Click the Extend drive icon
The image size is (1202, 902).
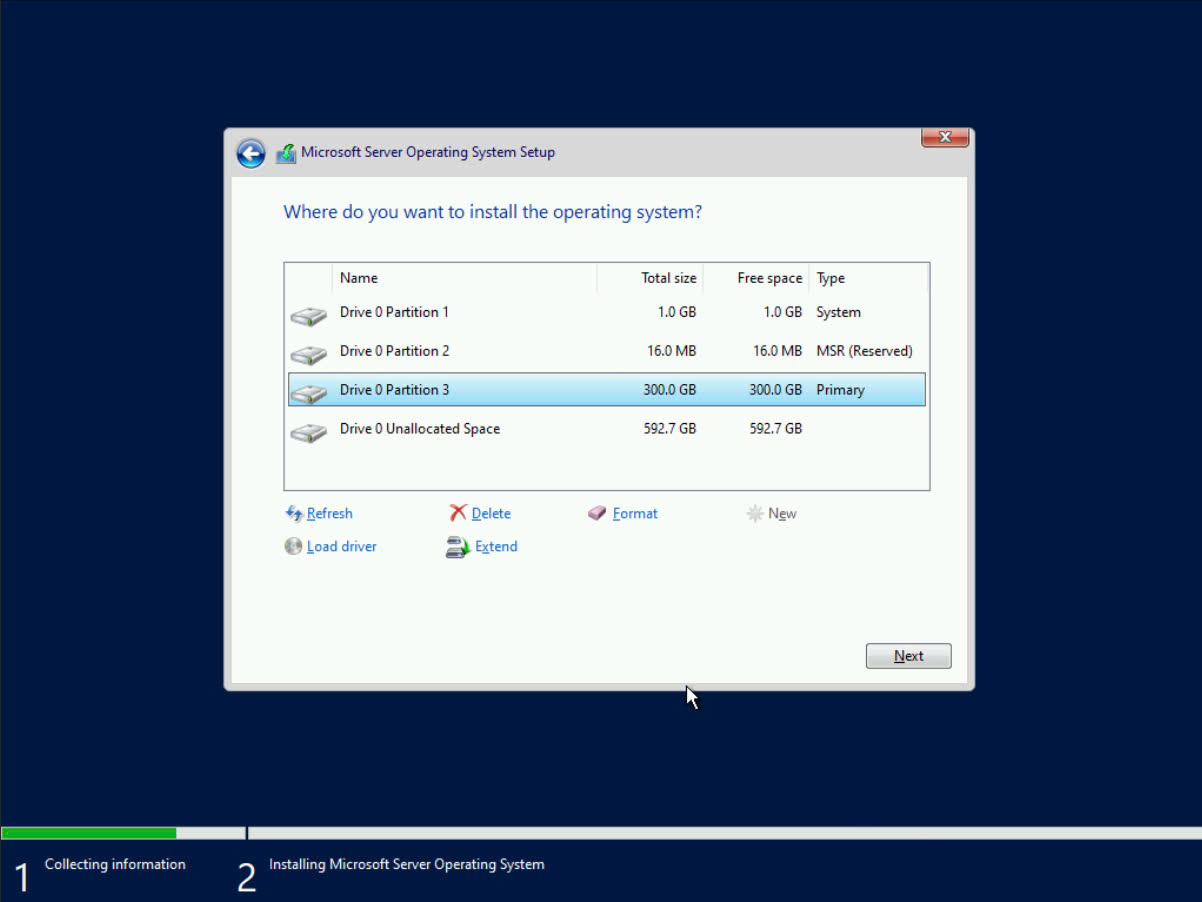457,547
